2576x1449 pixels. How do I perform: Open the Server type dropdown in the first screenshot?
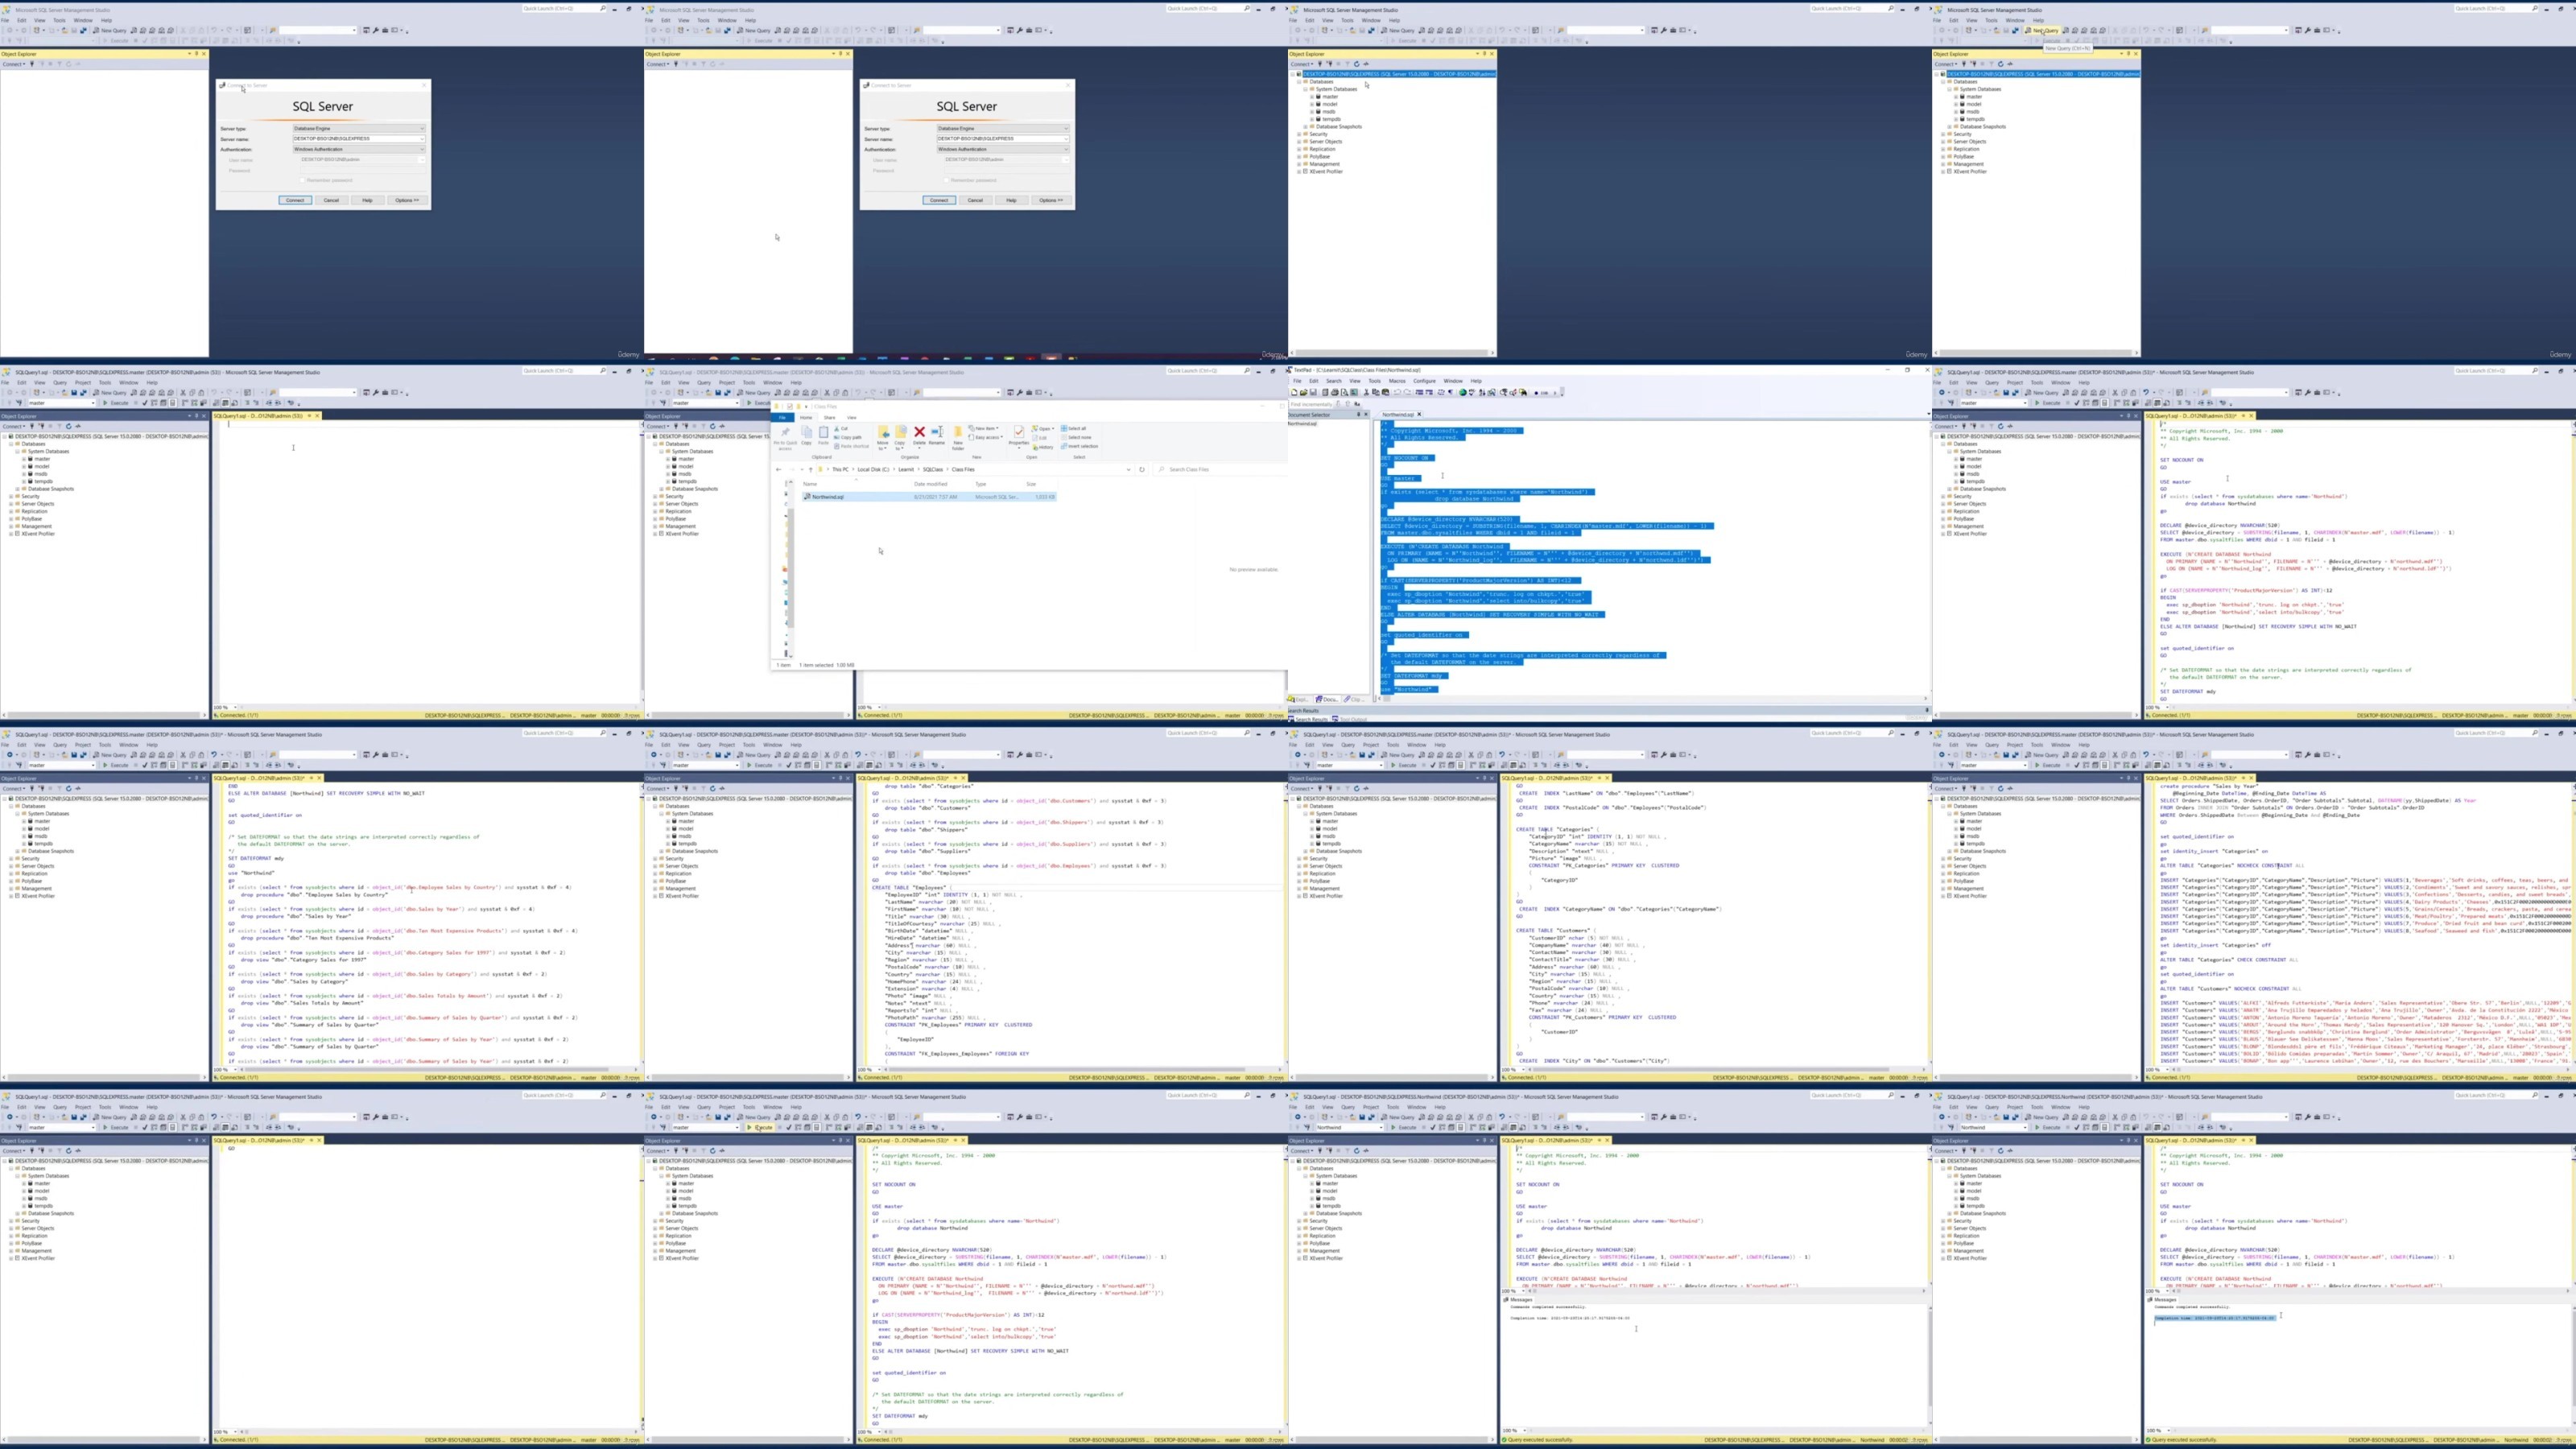pyautogui.click(x=359, y=128)
